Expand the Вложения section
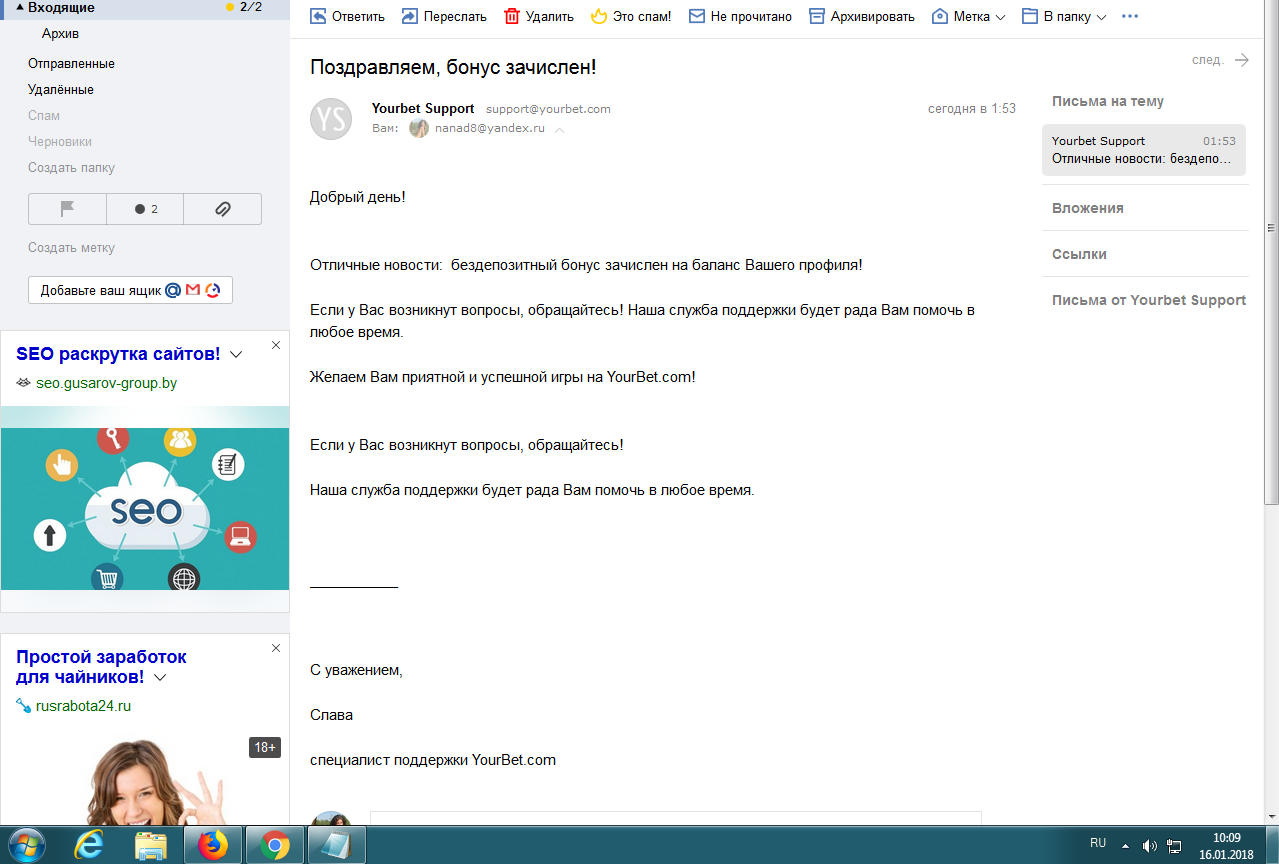Viewport: 1279px width, 864px height. tap(1088, 208)
